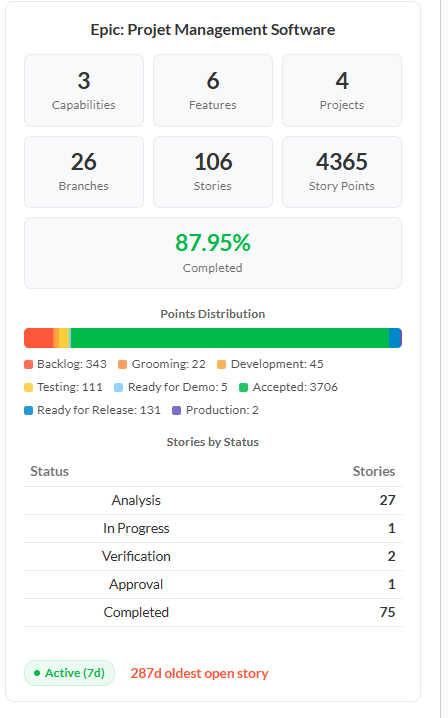Click the green dot in Active badge
This screenshot has height=718, width=448.
pos(37,673)
